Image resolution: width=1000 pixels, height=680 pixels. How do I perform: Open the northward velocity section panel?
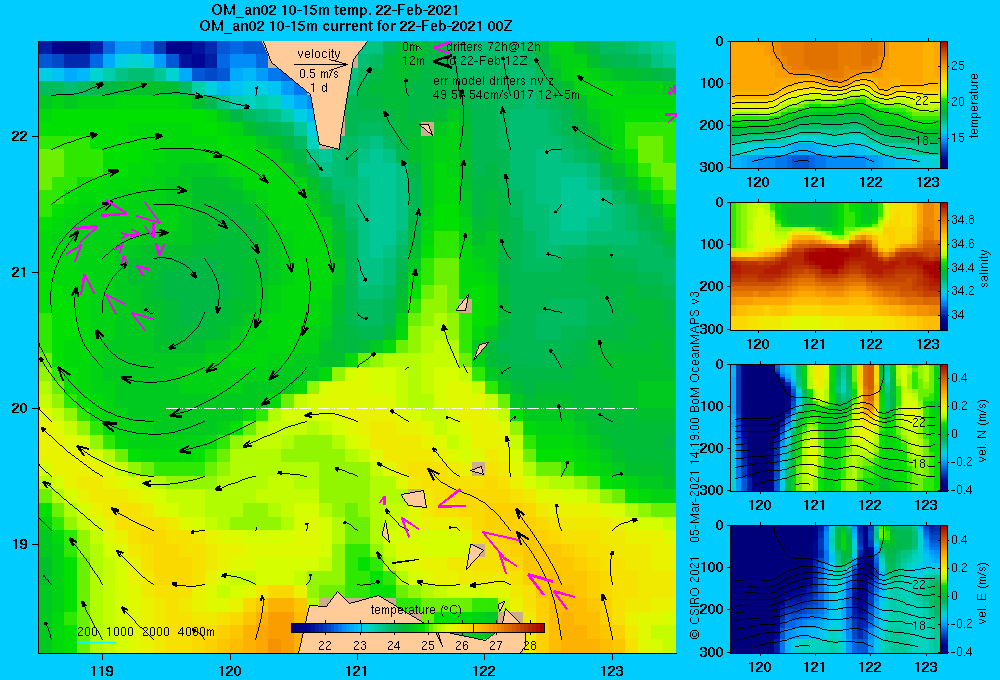coord(834,427)
